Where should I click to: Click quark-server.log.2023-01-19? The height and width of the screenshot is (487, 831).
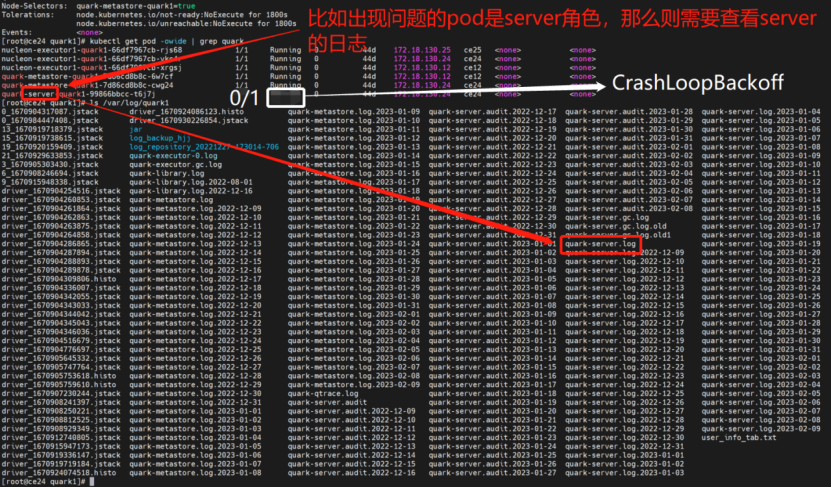(x=761, y=244)
